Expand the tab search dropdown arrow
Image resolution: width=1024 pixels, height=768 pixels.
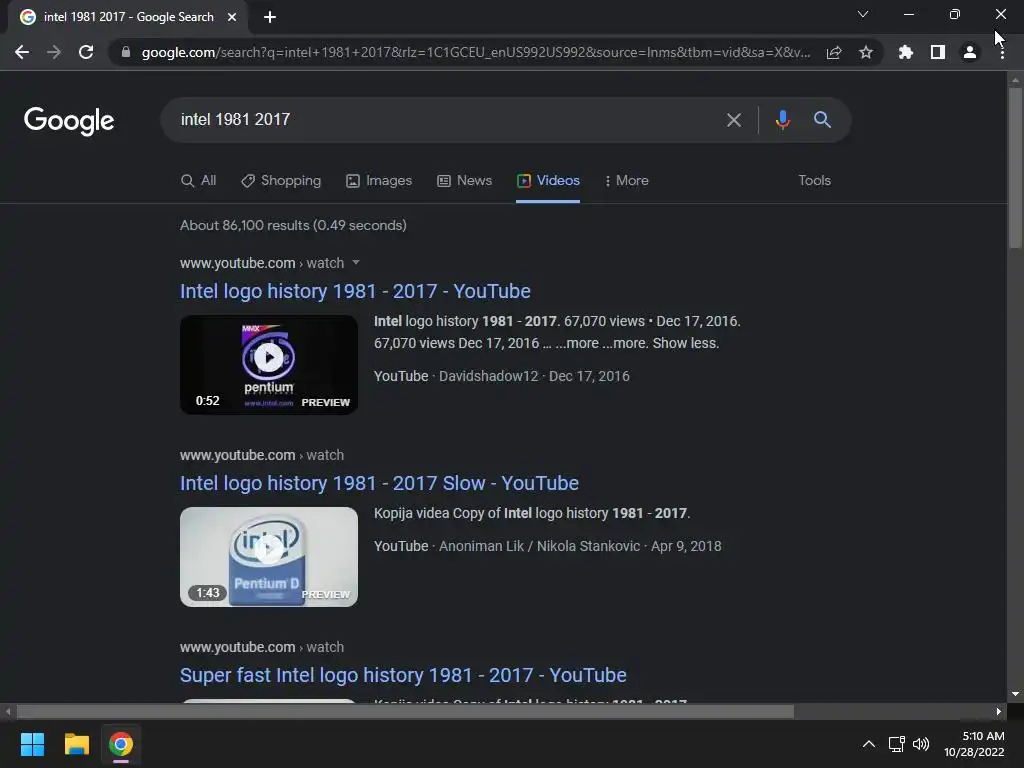coord(863,14)
